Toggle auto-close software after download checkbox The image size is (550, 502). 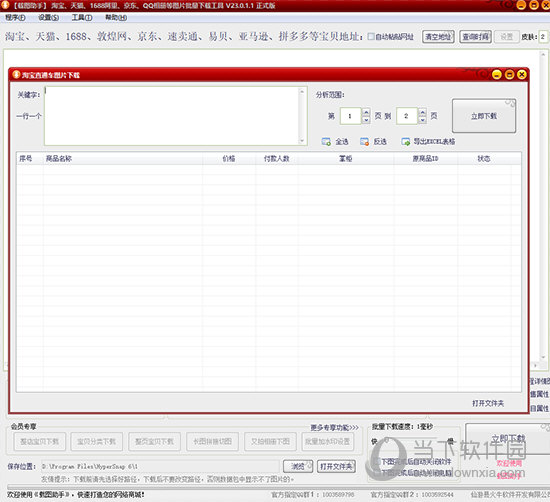pyautogui.click(x=377, y=462)
